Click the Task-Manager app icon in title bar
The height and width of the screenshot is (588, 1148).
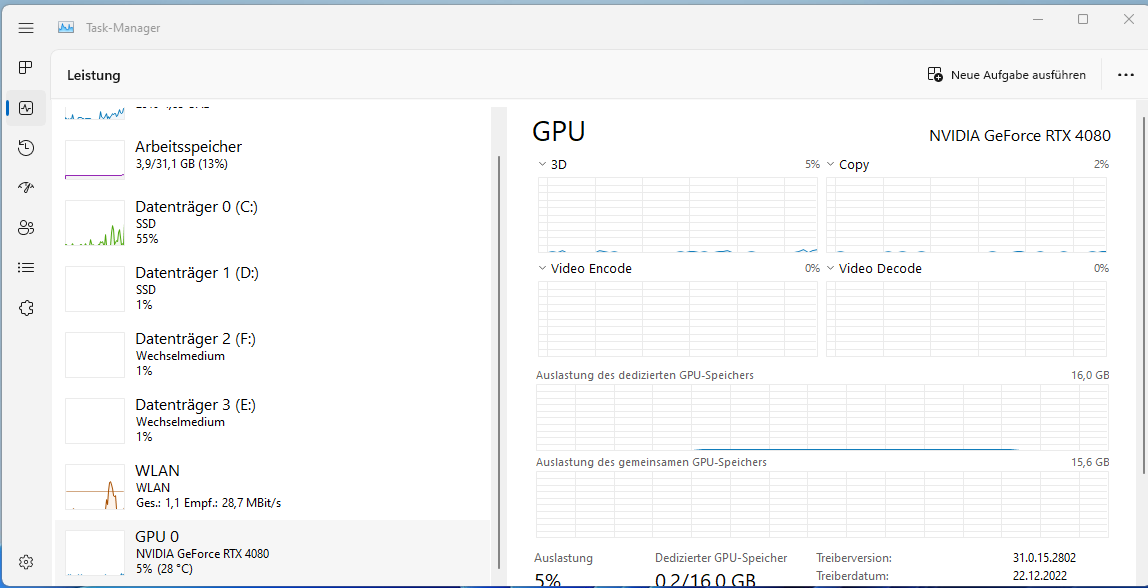tap(66, 28)
